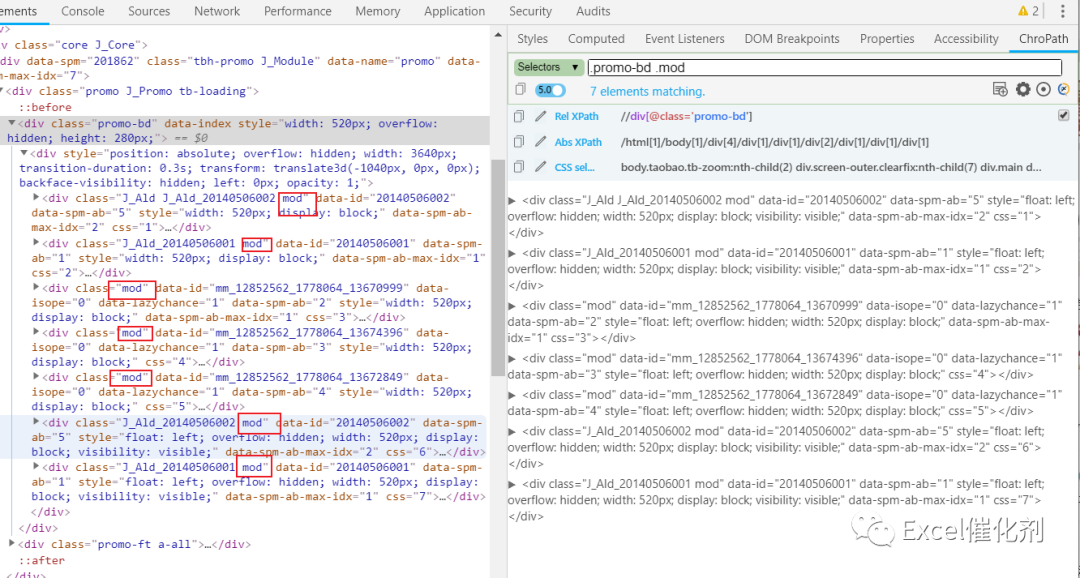The width and height of the screenshot is (1080, 578).
Task: Copy the Rel XPath value
Action: [x=519, y=116]
